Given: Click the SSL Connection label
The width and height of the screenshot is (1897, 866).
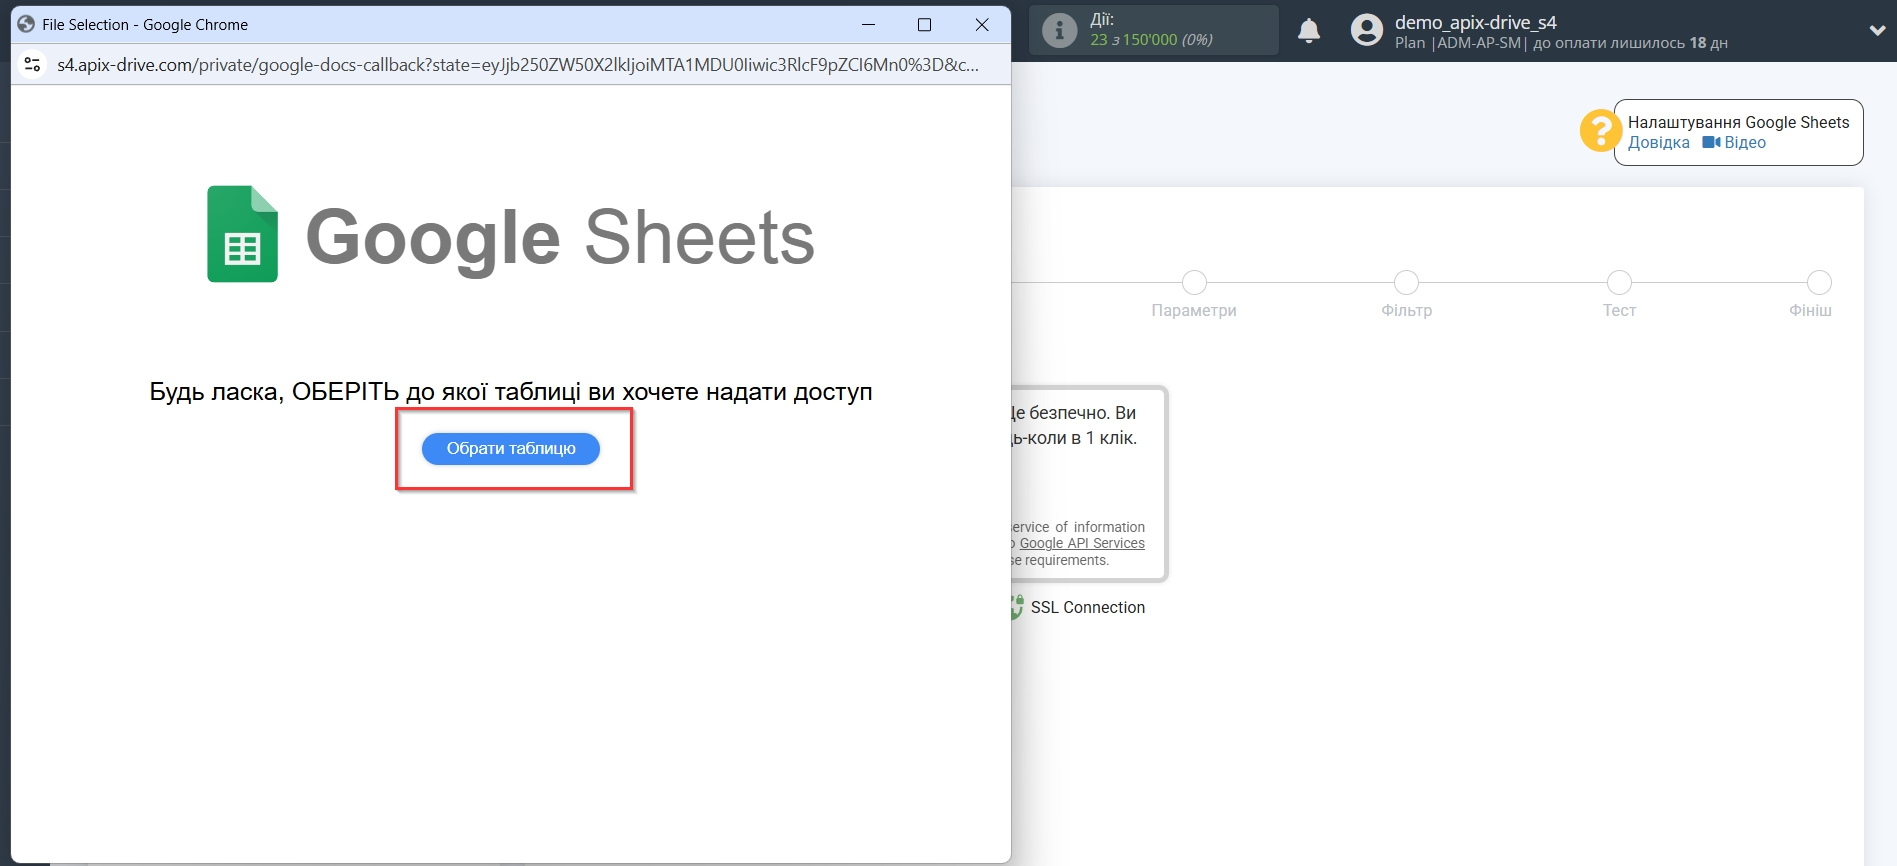Looking at the screenshot, I should coord(1088,607).
